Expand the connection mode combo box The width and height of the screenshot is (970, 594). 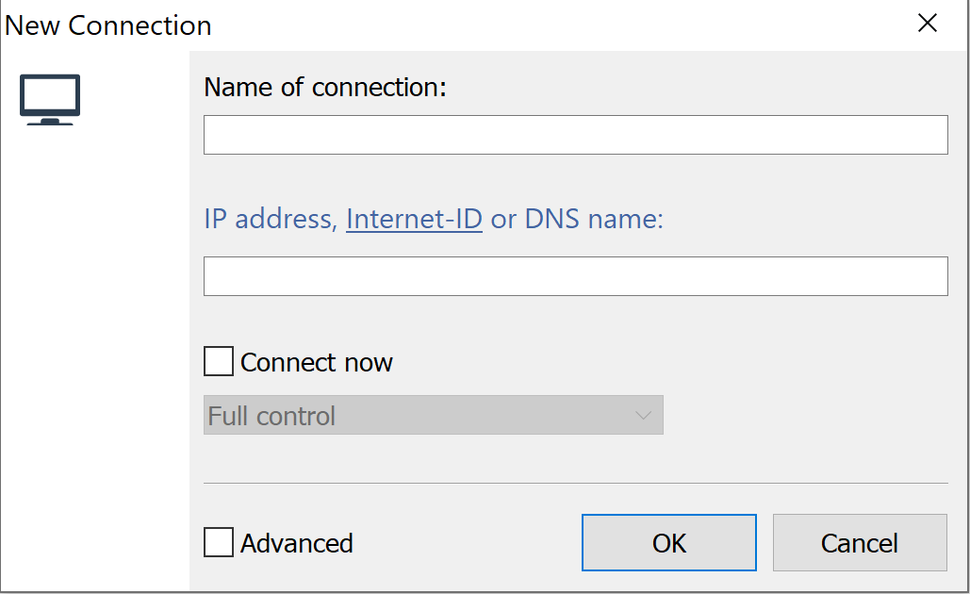click(433, 414)
